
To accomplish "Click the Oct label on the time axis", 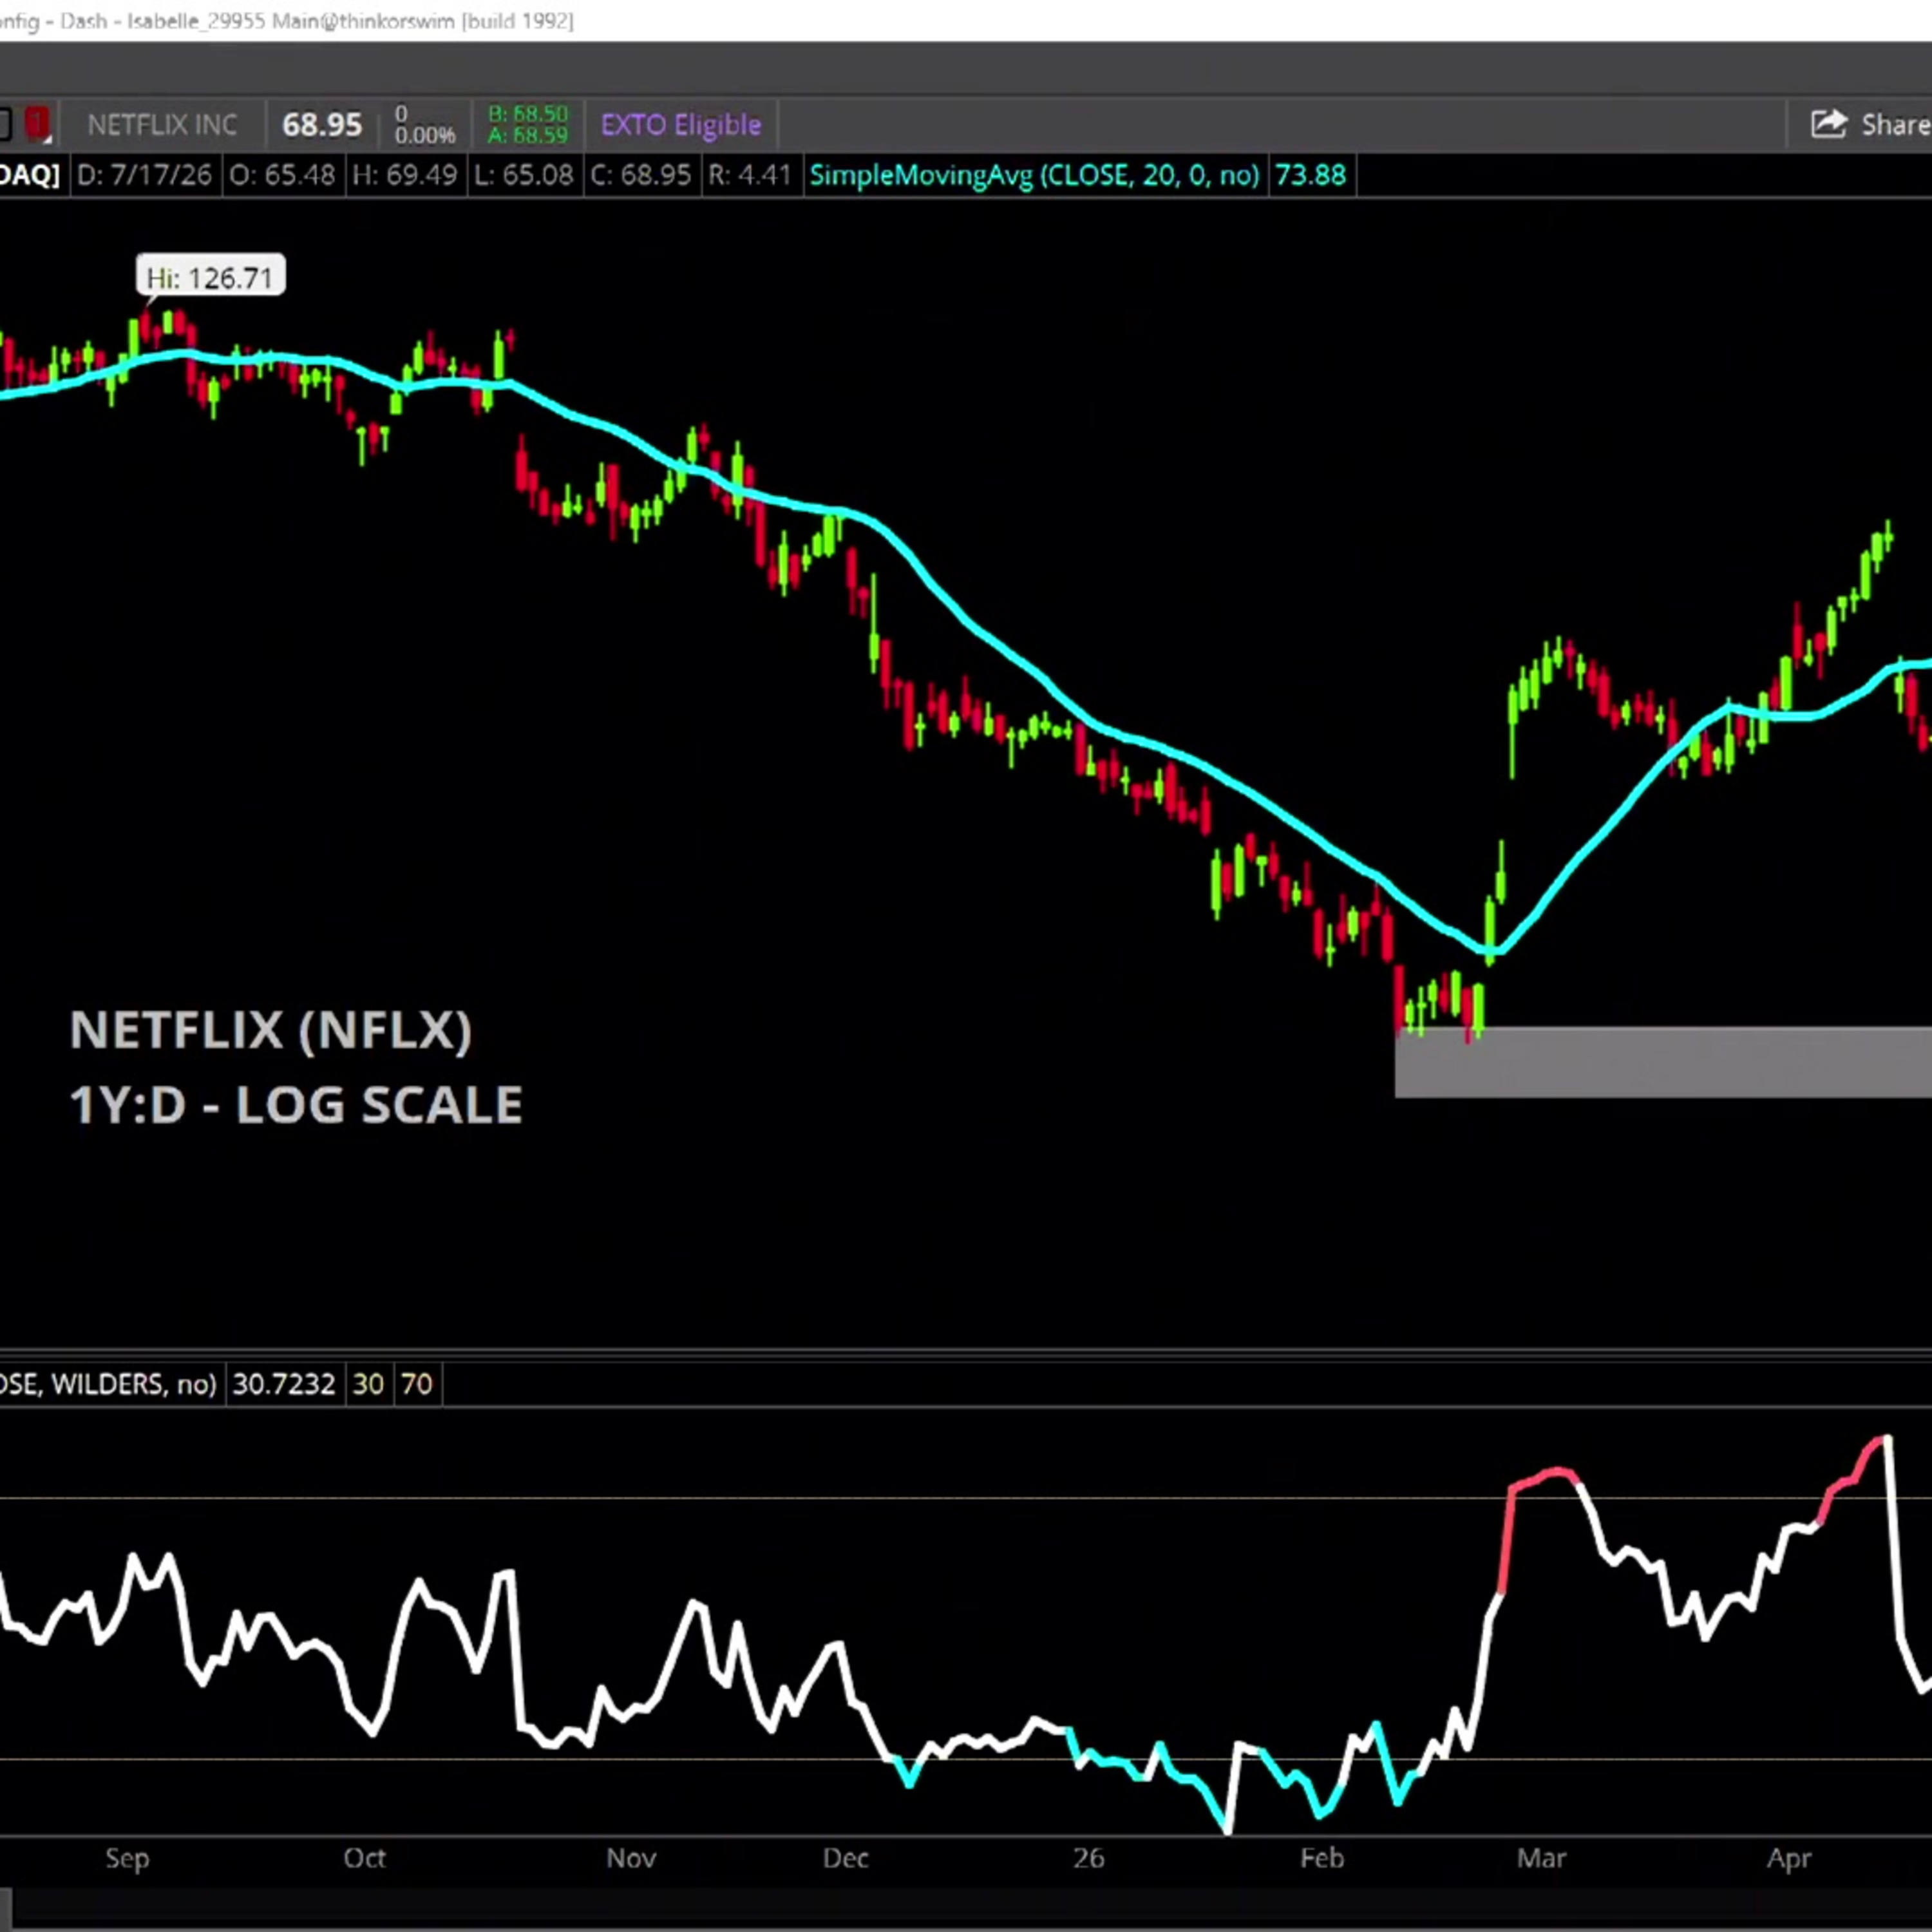I will 364,1859.
